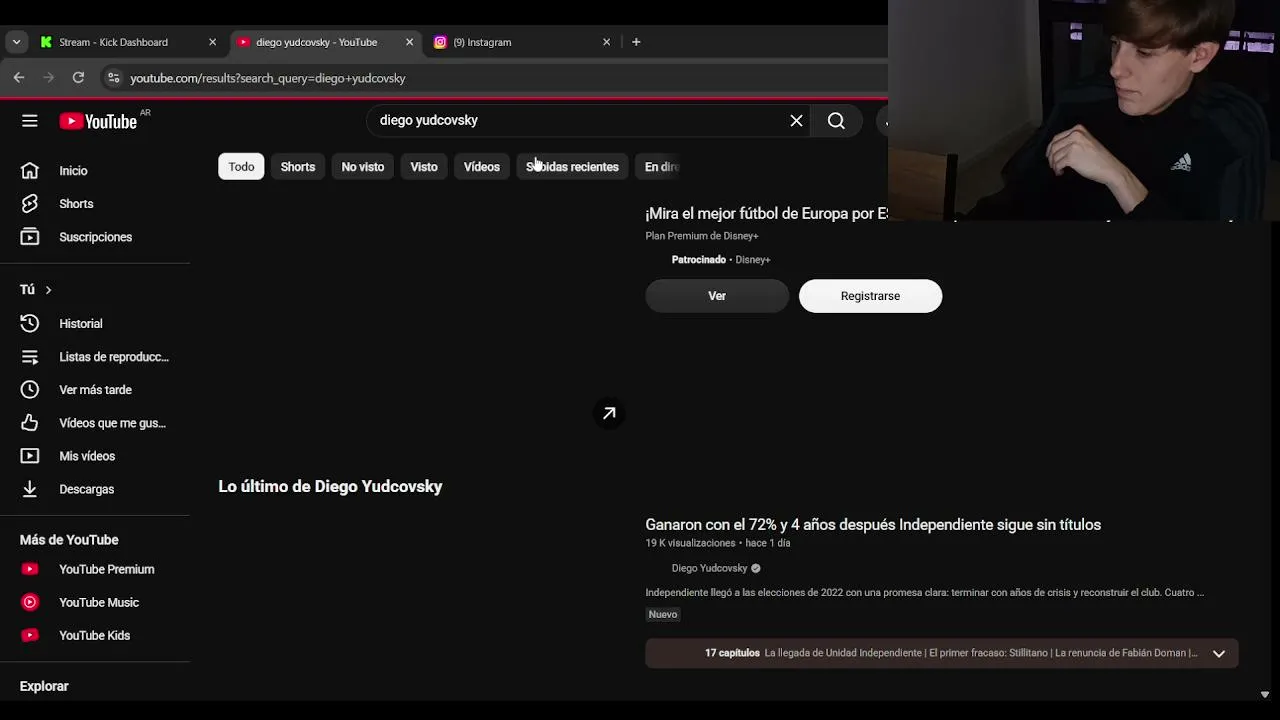The width and height of the screenshot is (1280, 720).
Task: Go back with the browser back arrow
Action: [x=19, y=78]
